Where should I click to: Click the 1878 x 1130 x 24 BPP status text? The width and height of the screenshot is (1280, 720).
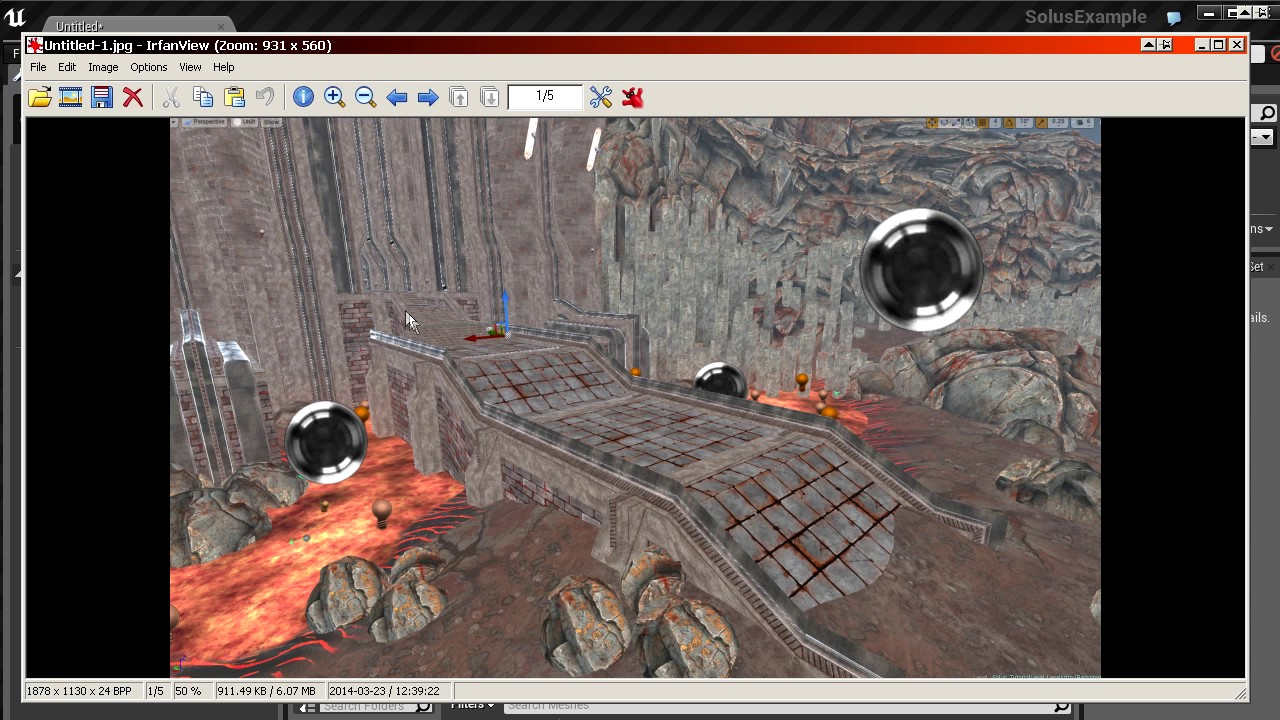[79, 691]
